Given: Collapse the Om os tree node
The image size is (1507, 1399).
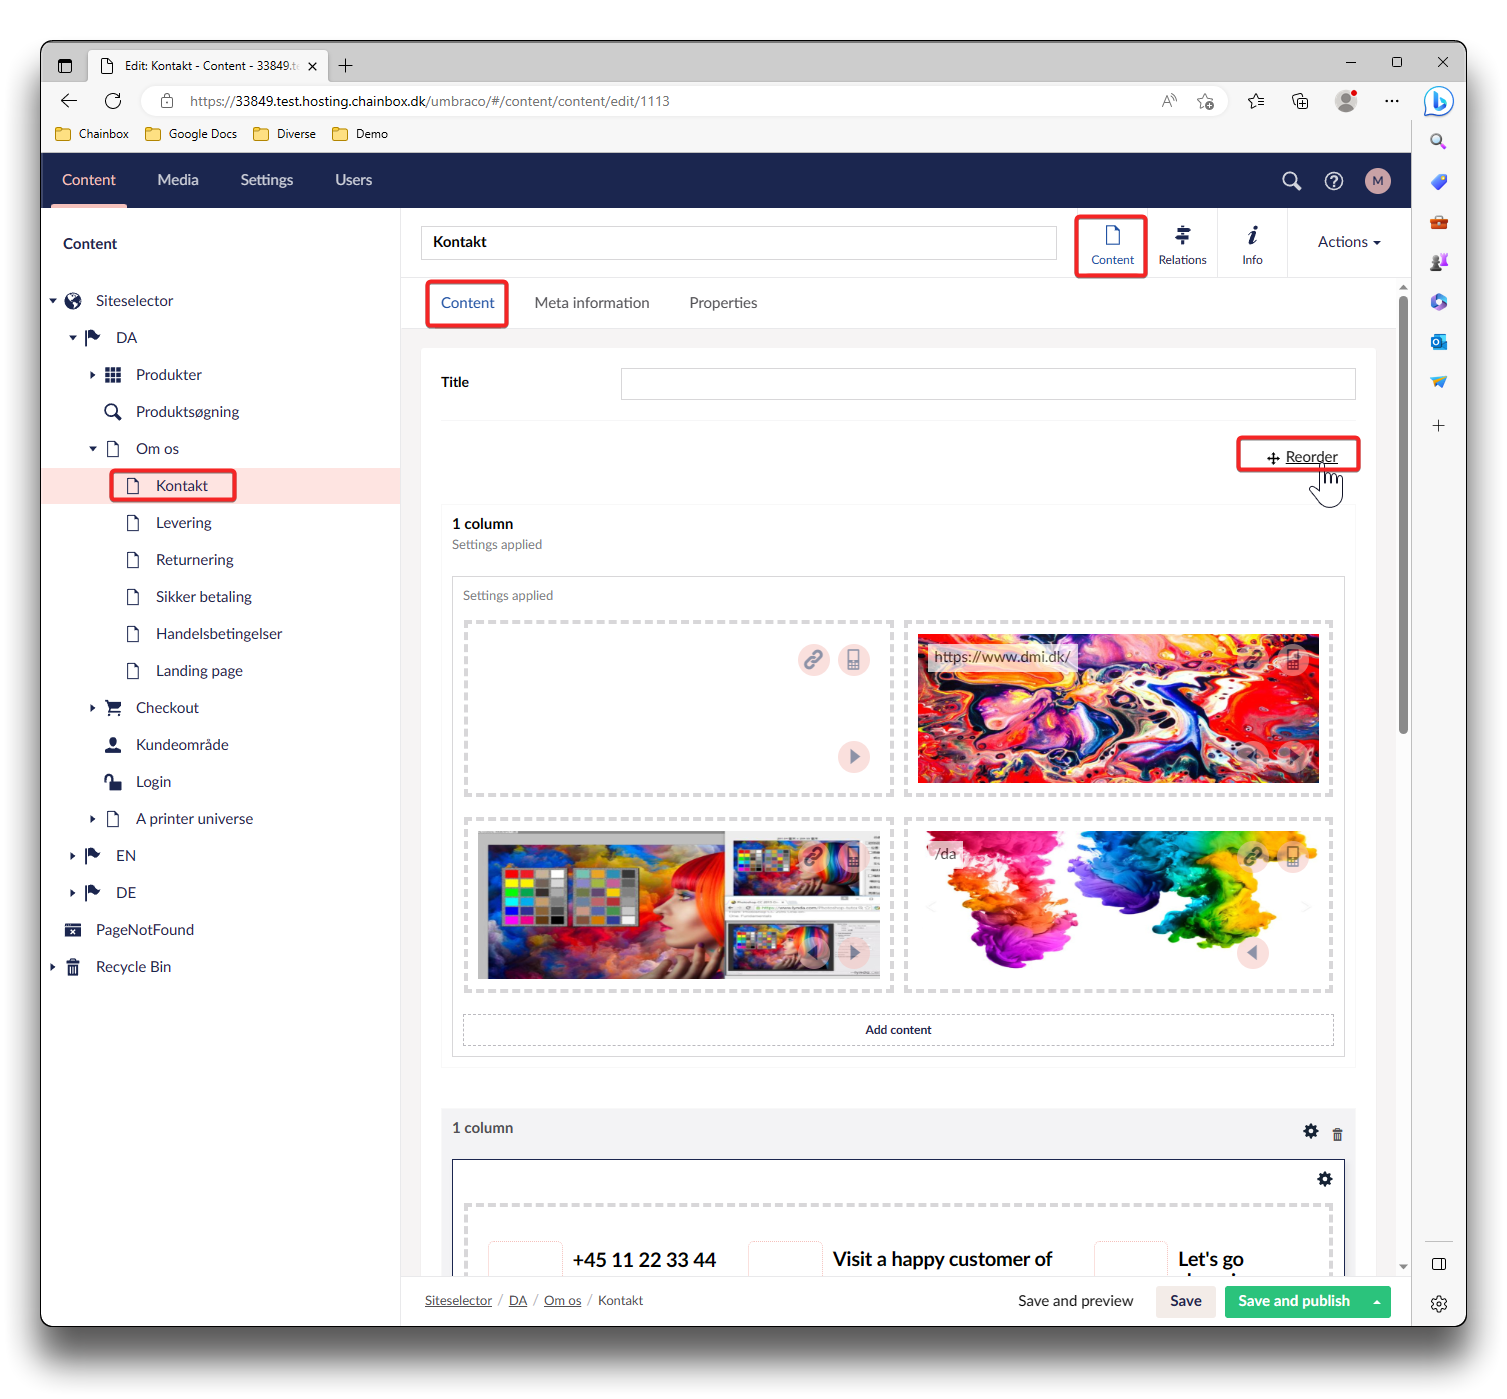Looking at the screenshot, I should (x=93, y=449).
